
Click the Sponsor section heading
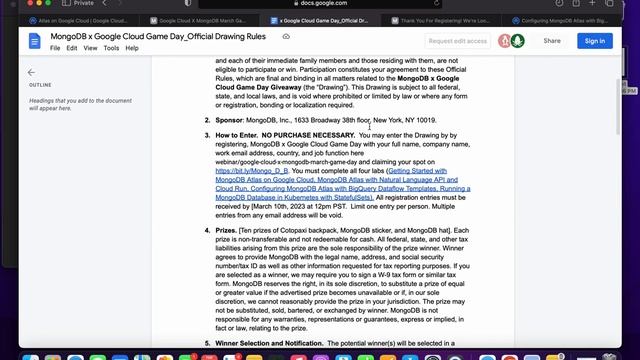tap(229, 120)
